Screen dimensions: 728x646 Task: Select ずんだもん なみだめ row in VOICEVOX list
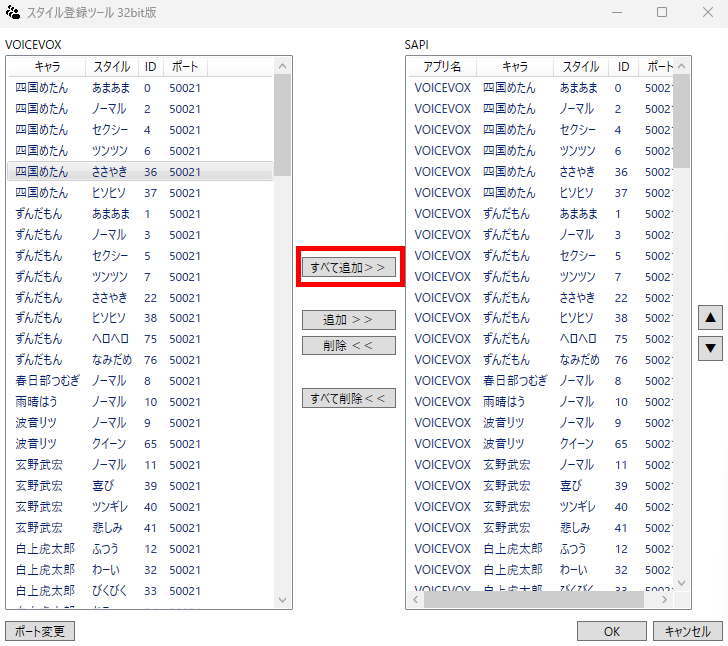point(141,360)
